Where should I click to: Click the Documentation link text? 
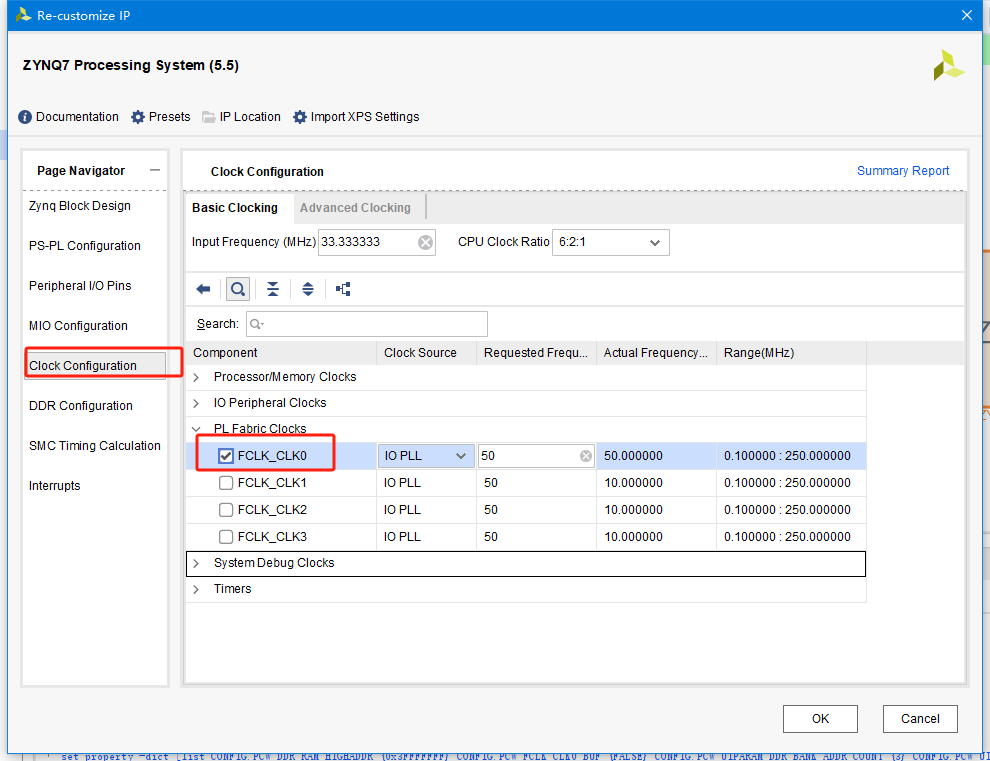[77, 117]
